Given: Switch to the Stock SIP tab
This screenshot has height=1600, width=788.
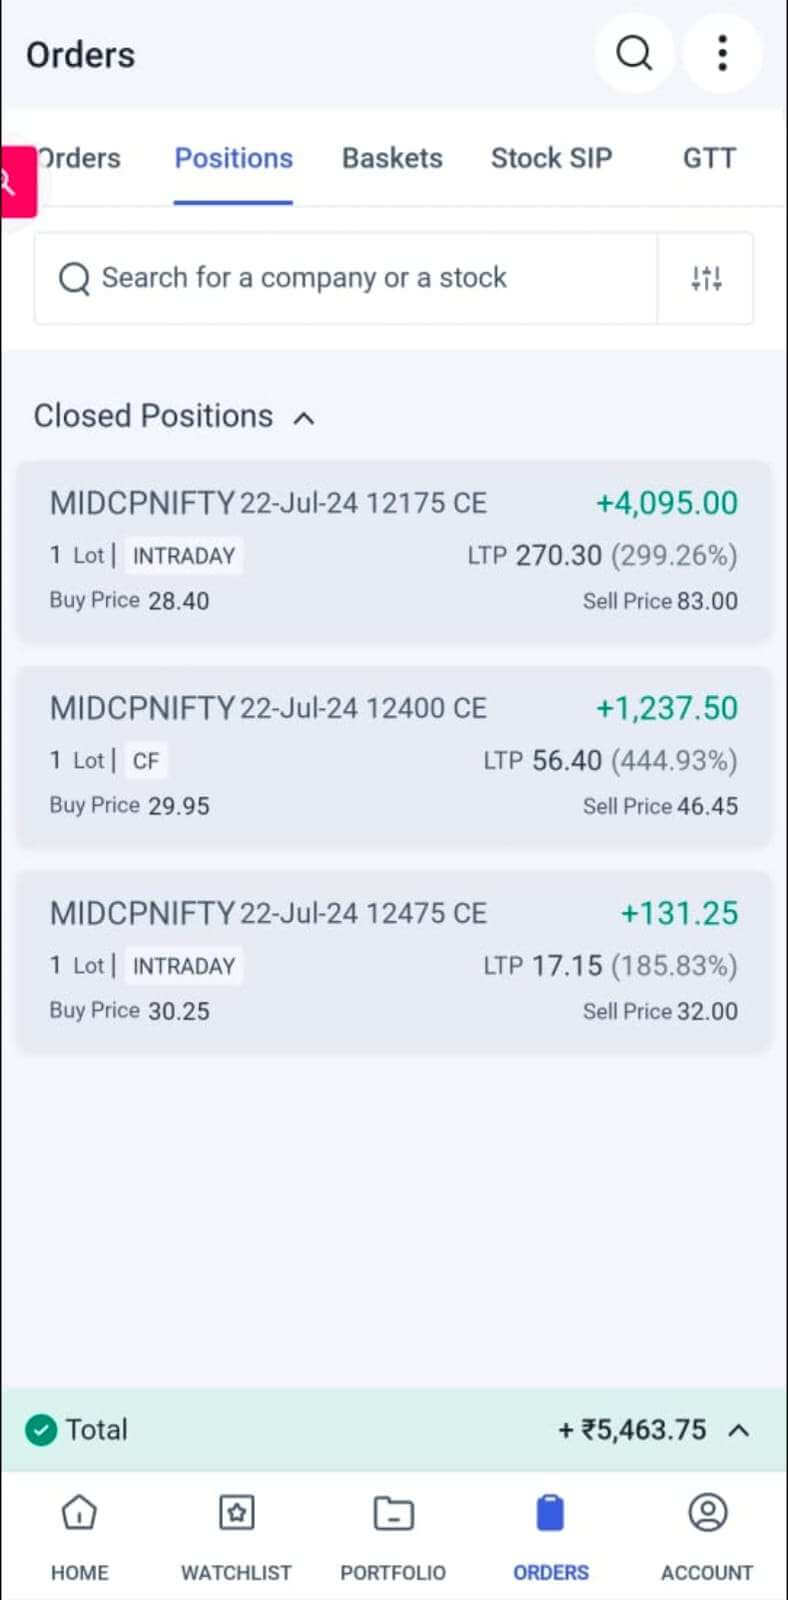Looking at the screenshot, I should click(551, 158).
